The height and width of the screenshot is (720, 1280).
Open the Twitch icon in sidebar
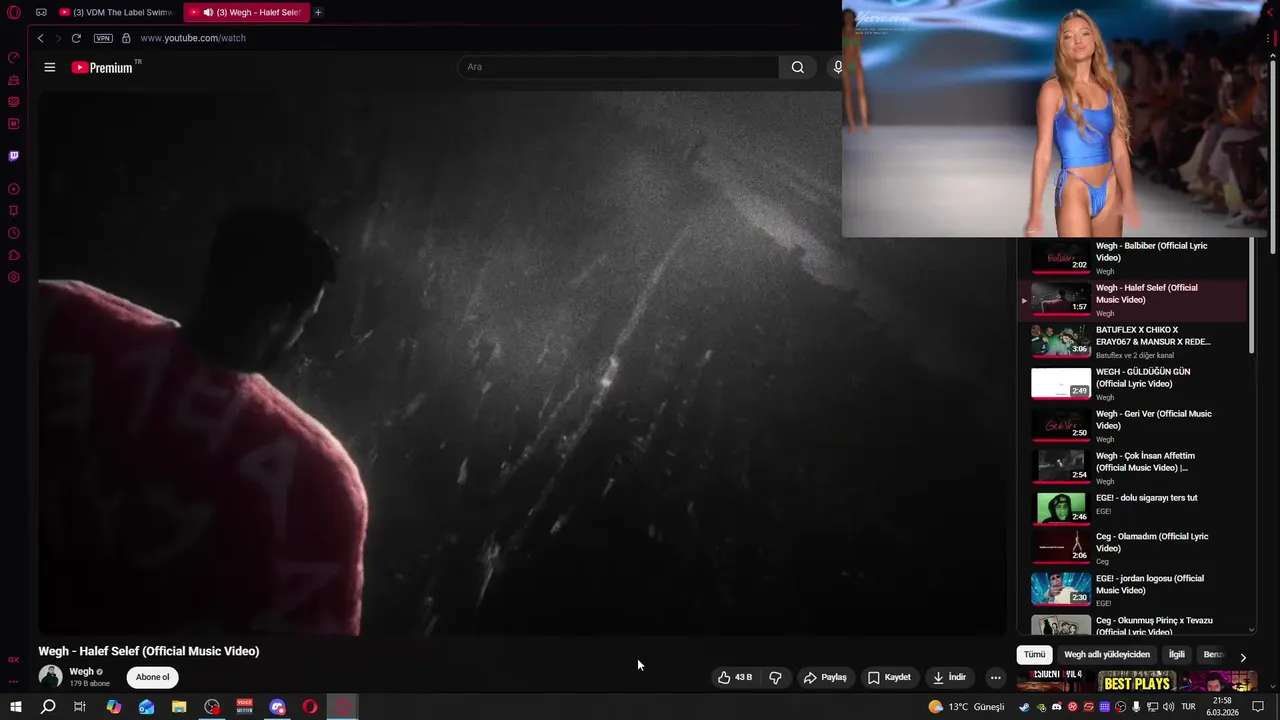click(14, 156)
